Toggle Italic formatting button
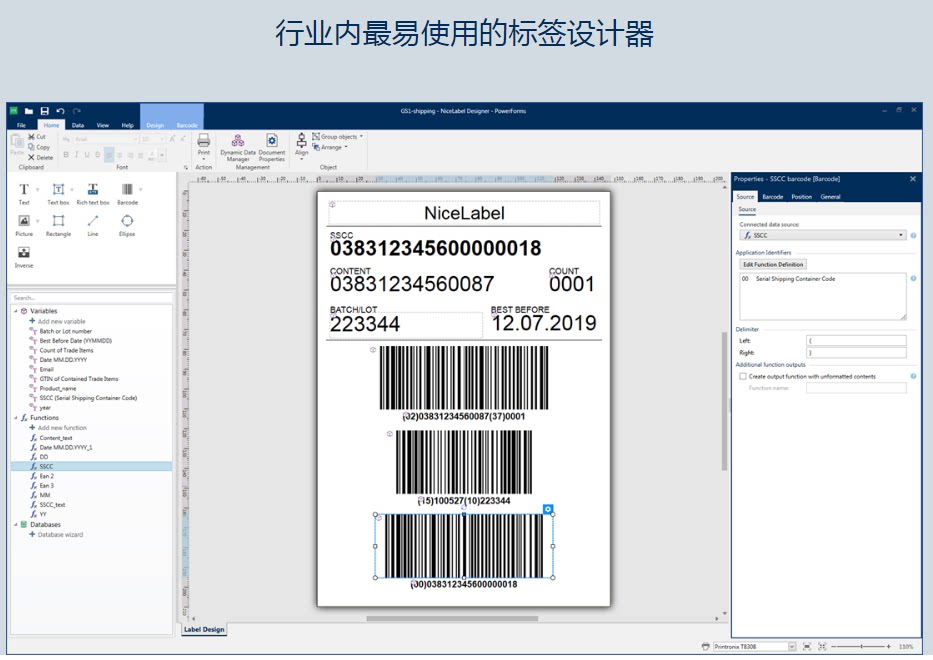The height and width of the screenshot is (660, 933). pos(77,155)
